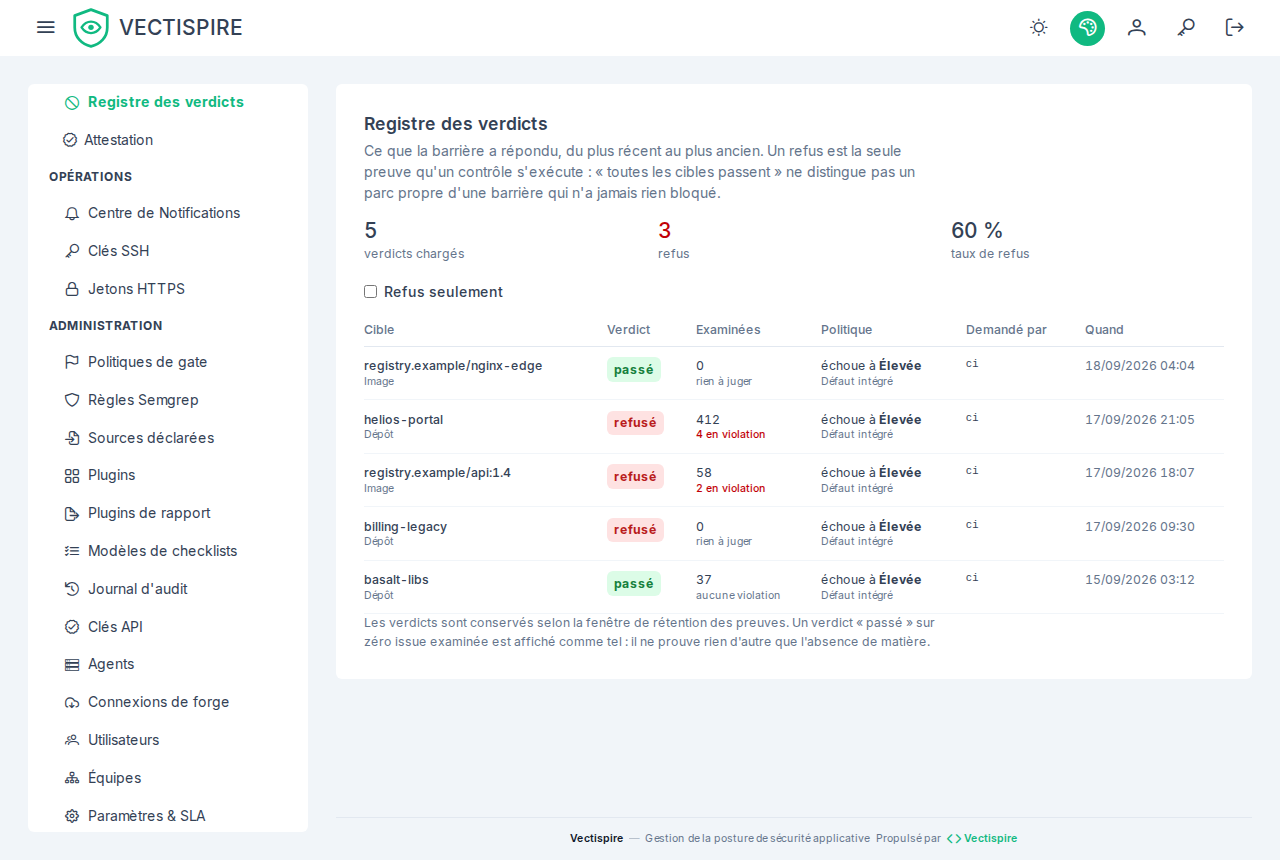
Task: Open Utilisateurs in the sidebar
Action: tap(124, 740)
